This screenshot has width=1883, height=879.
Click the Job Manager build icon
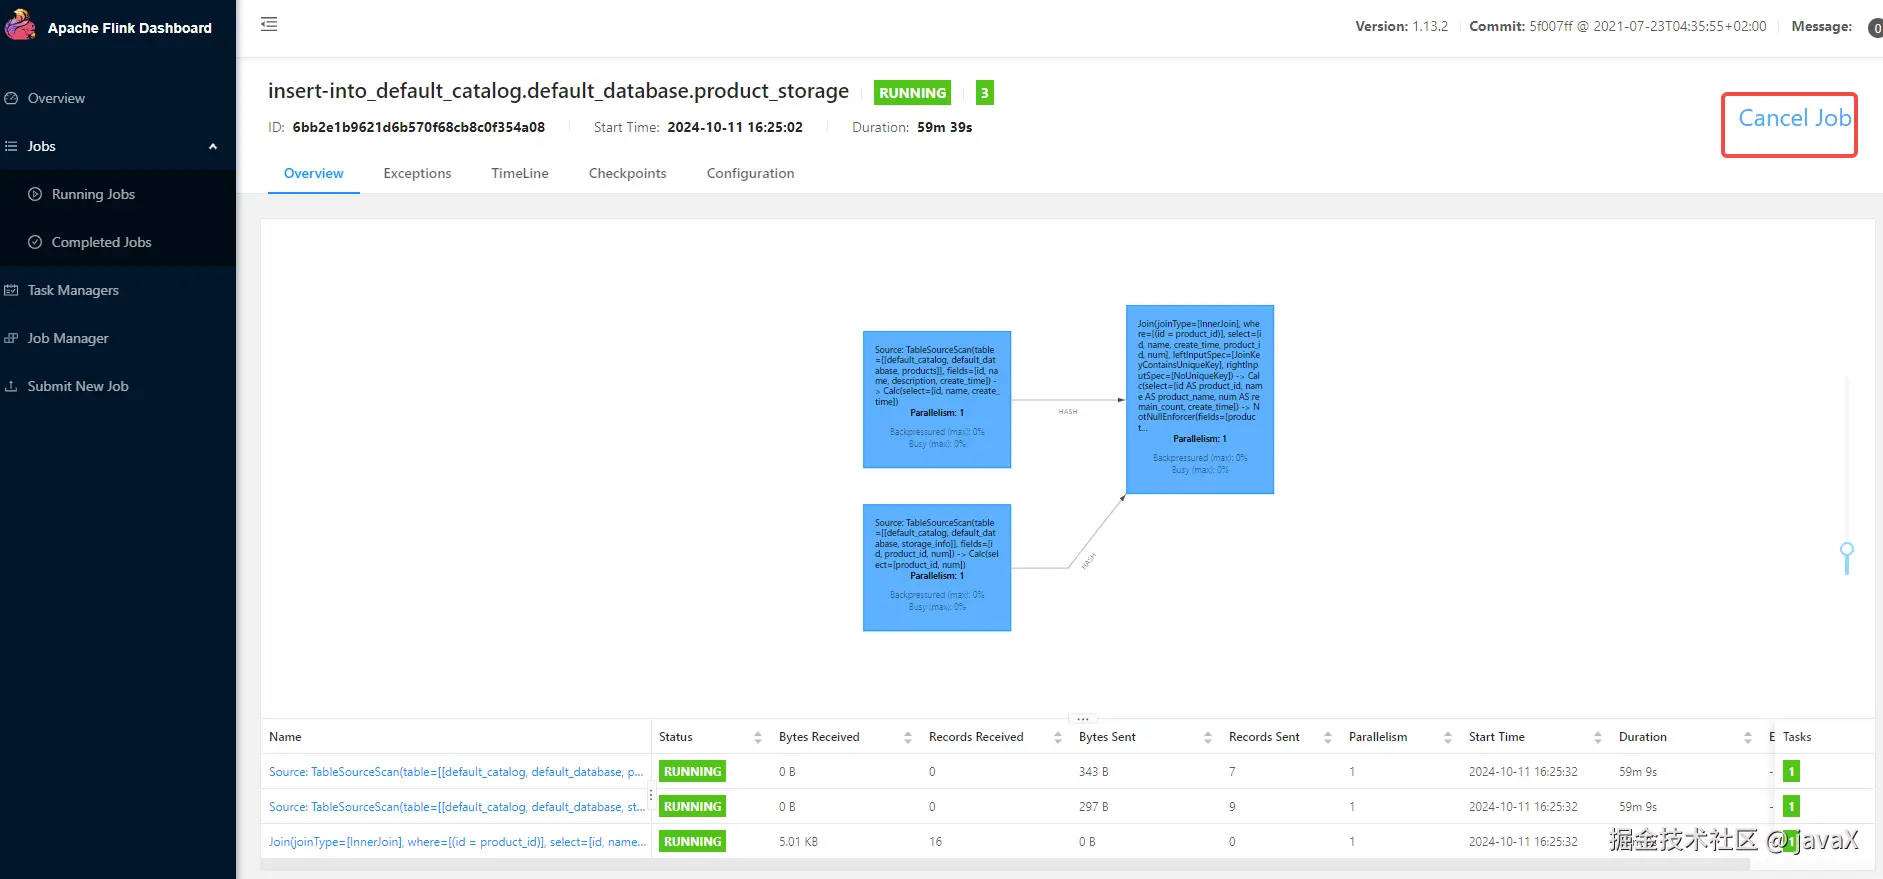pos(12,338)
